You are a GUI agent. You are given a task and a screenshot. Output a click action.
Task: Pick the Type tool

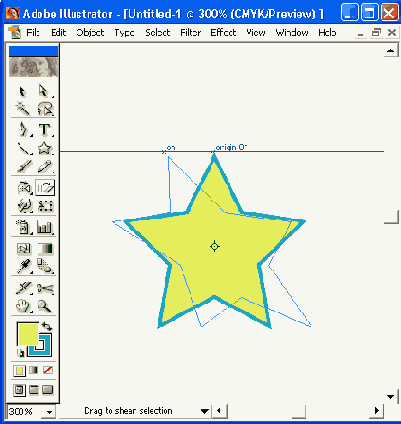tap(44, 129)
